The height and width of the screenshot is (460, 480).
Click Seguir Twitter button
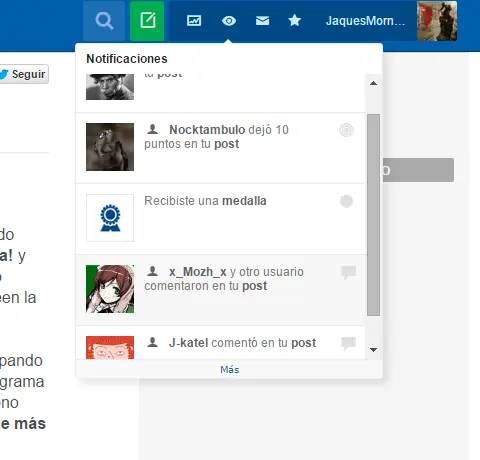click(x=24, y=74)
